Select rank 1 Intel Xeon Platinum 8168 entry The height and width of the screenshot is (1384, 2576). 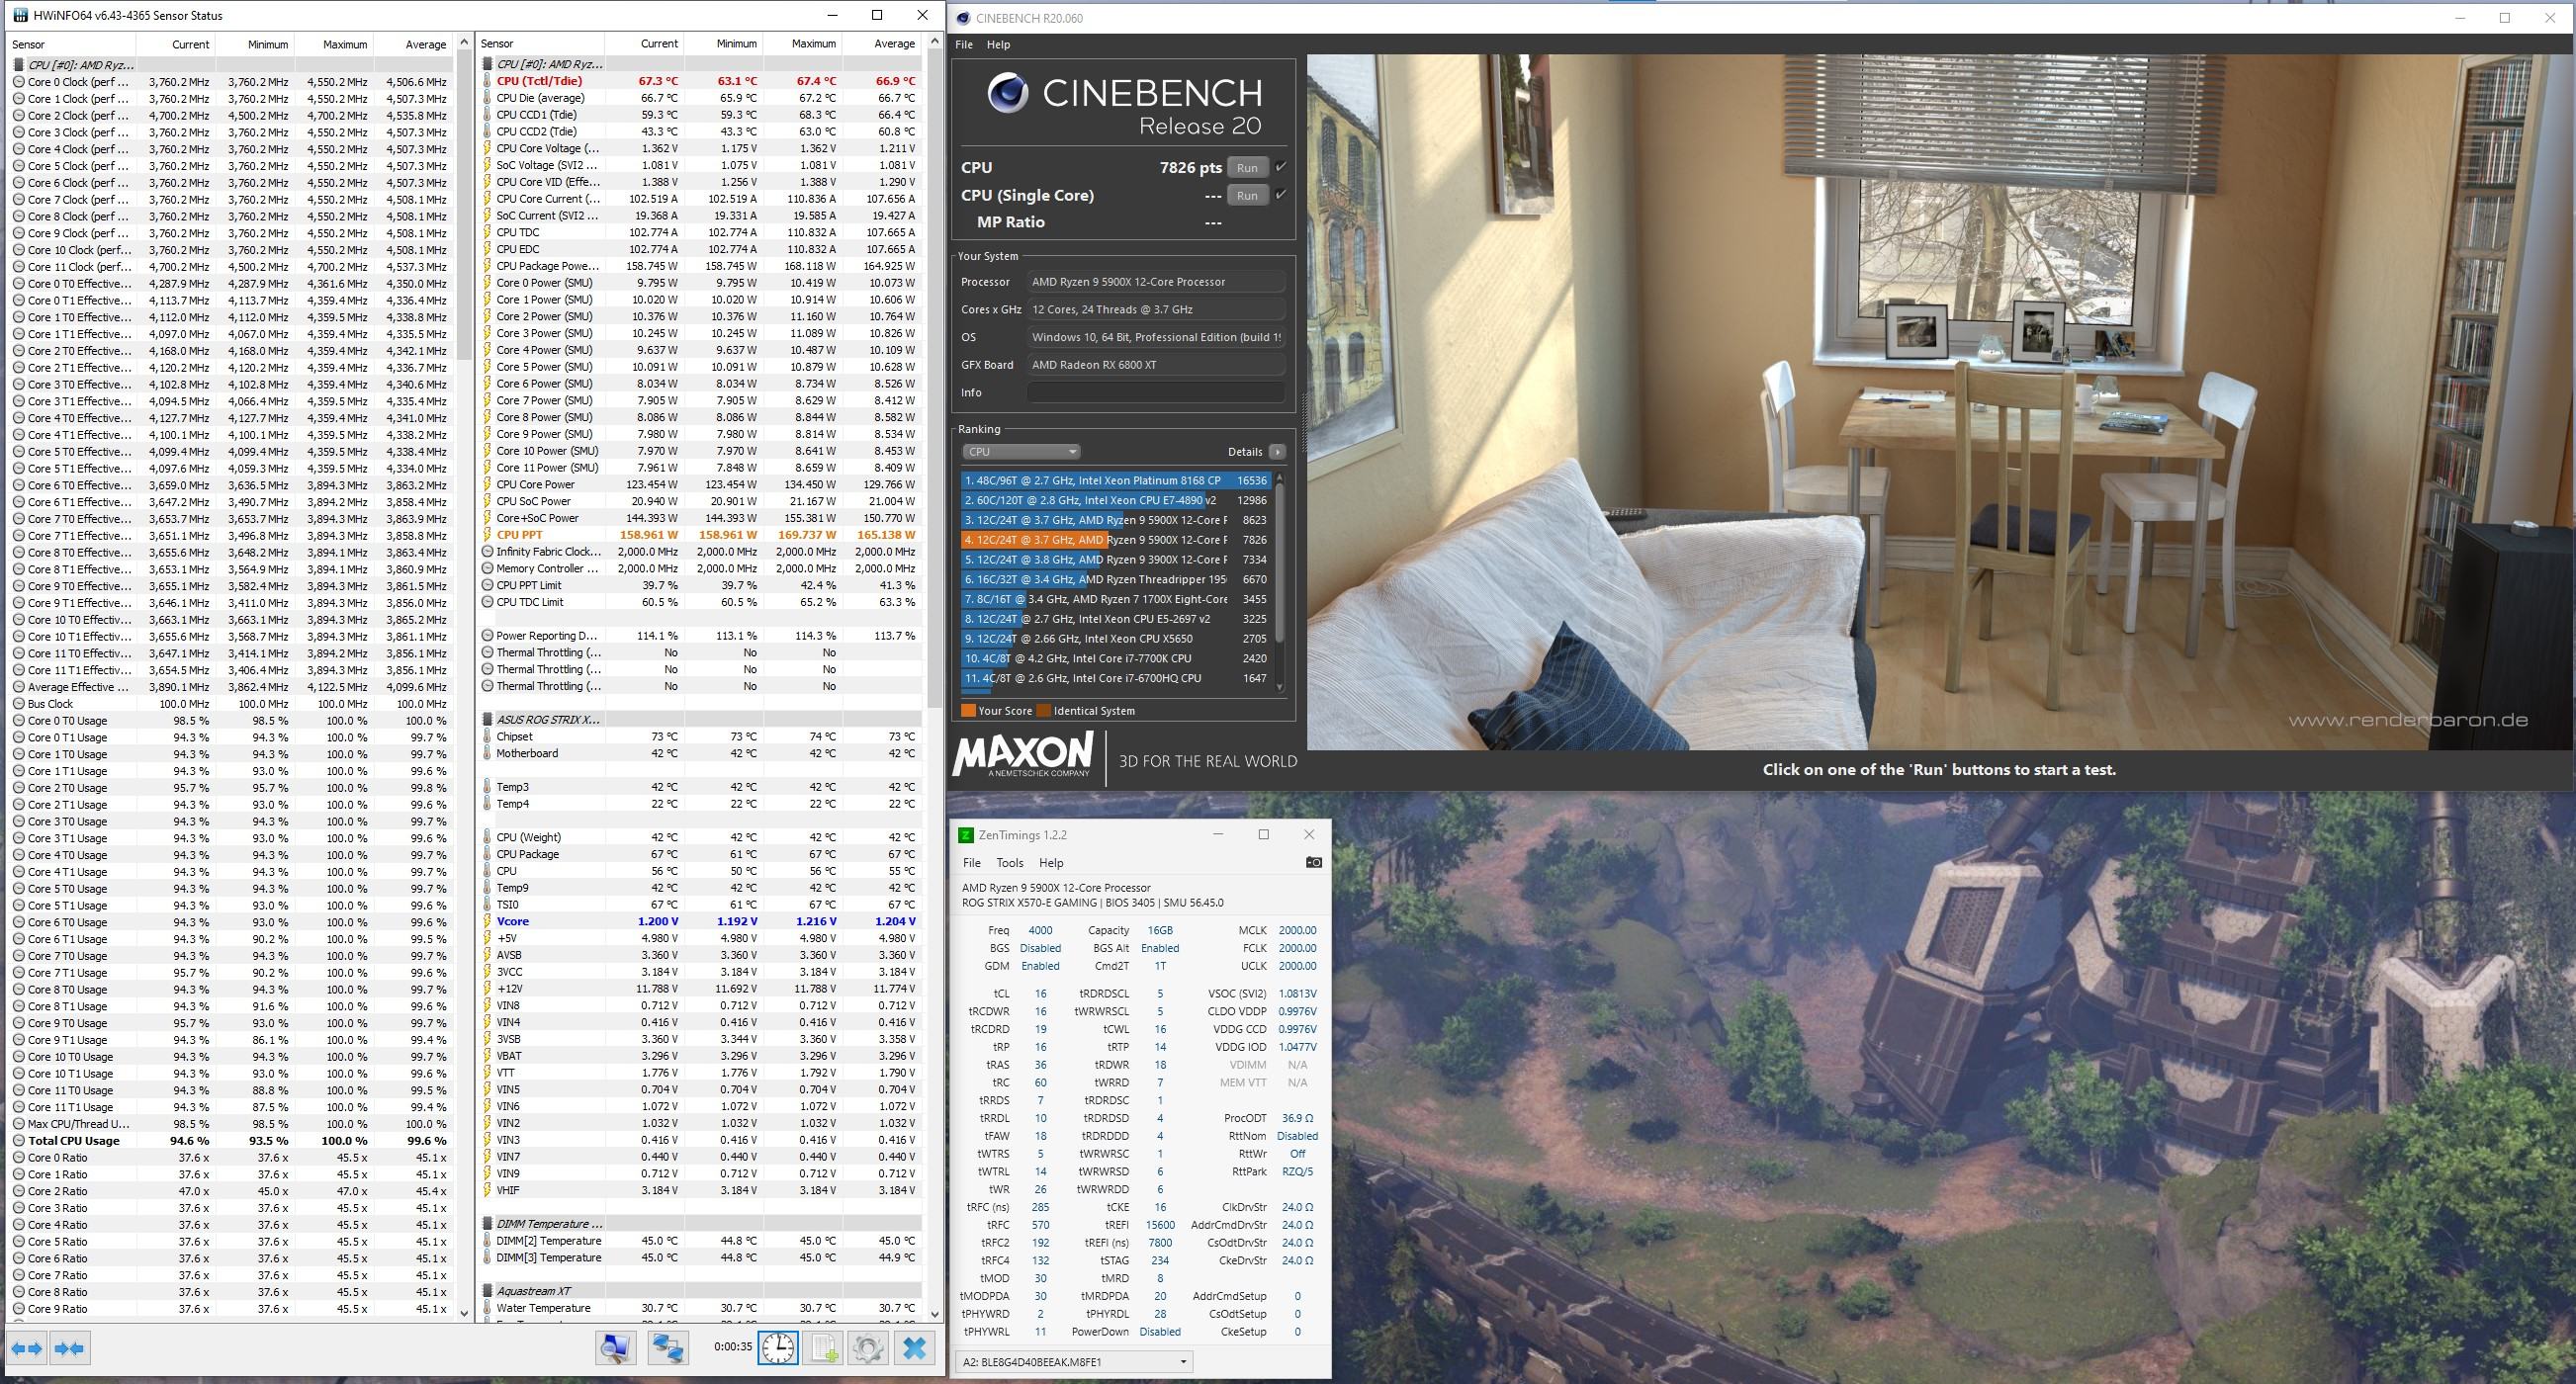tap(1115, 481)
